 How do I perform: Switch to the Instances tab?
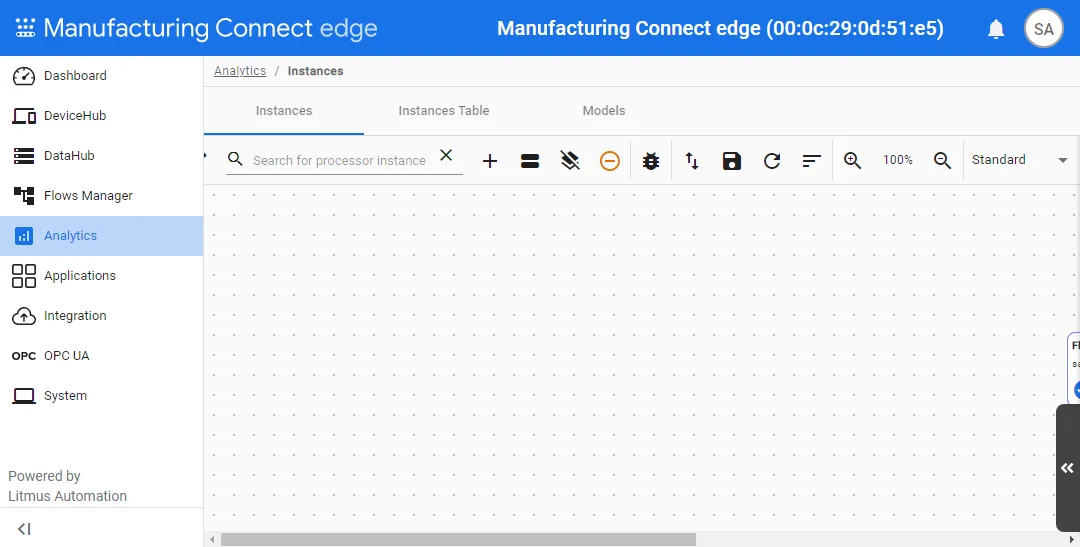click(284, 111)
